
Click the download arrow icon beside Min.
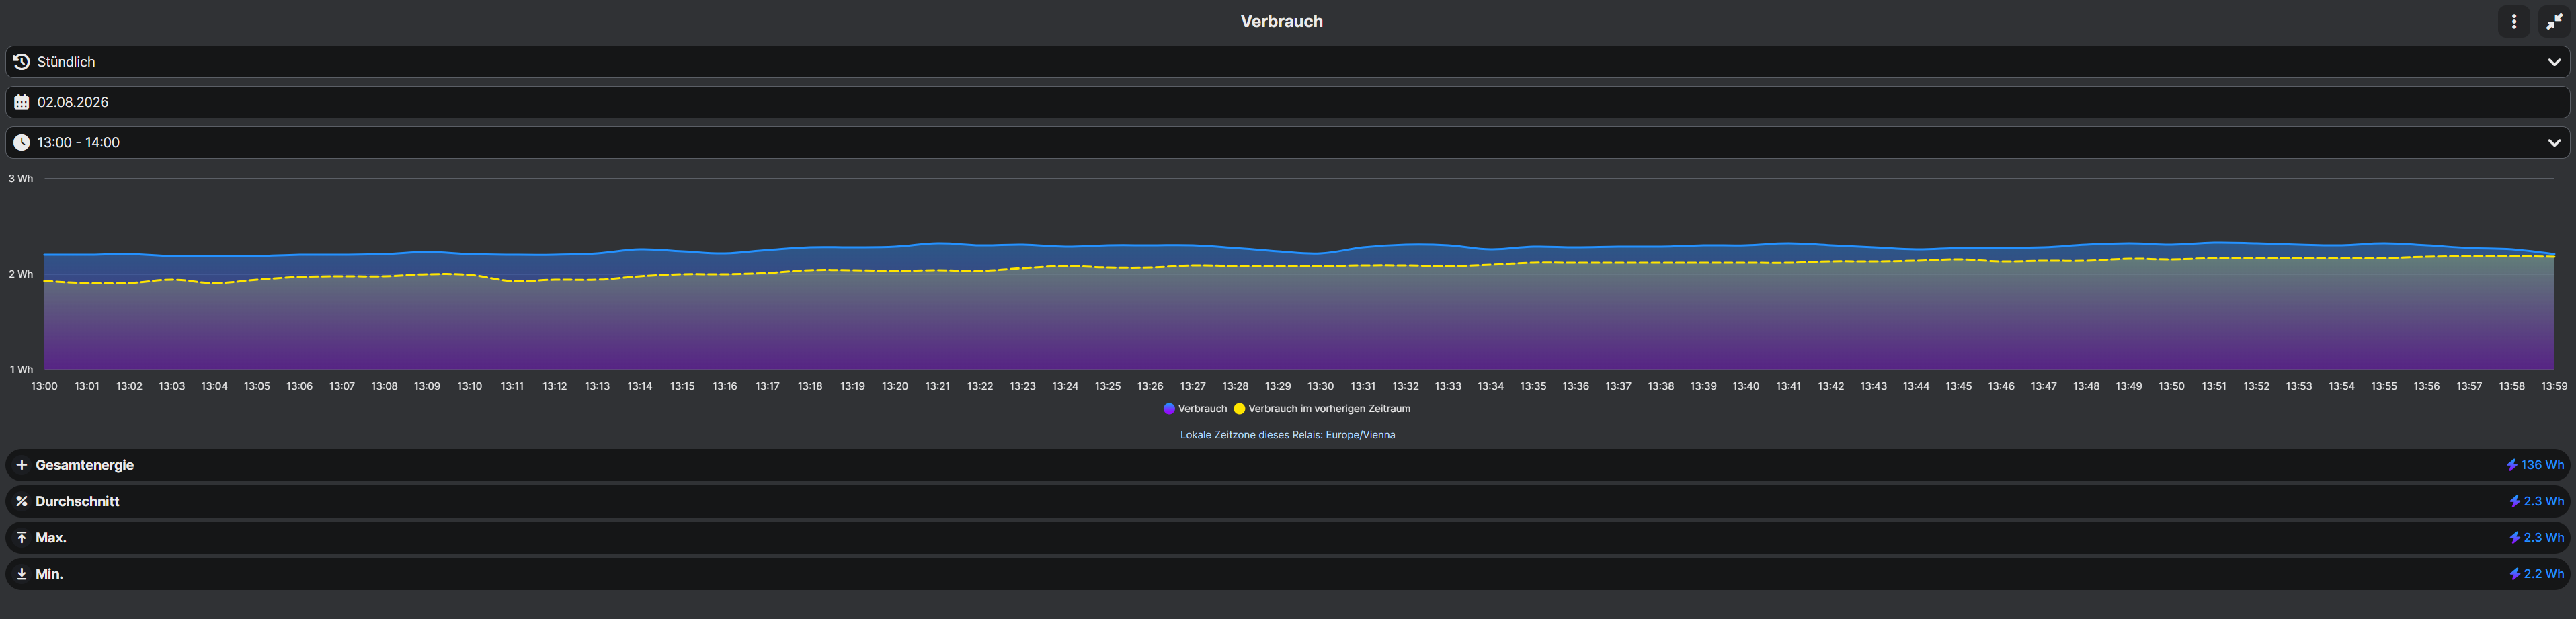(x=21, y=574)
